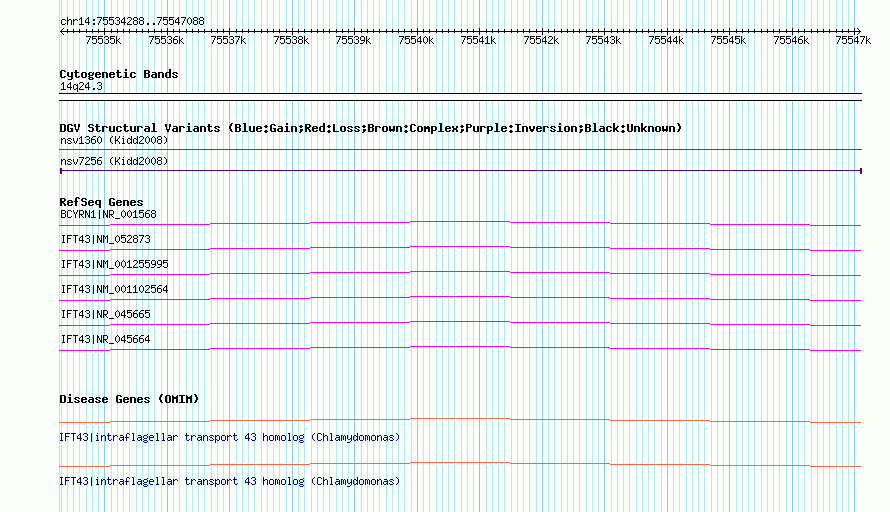This screenshot has height=512, width=890.
Task: Click ruler tick label 75536k
Action: (x=166, y=40)
